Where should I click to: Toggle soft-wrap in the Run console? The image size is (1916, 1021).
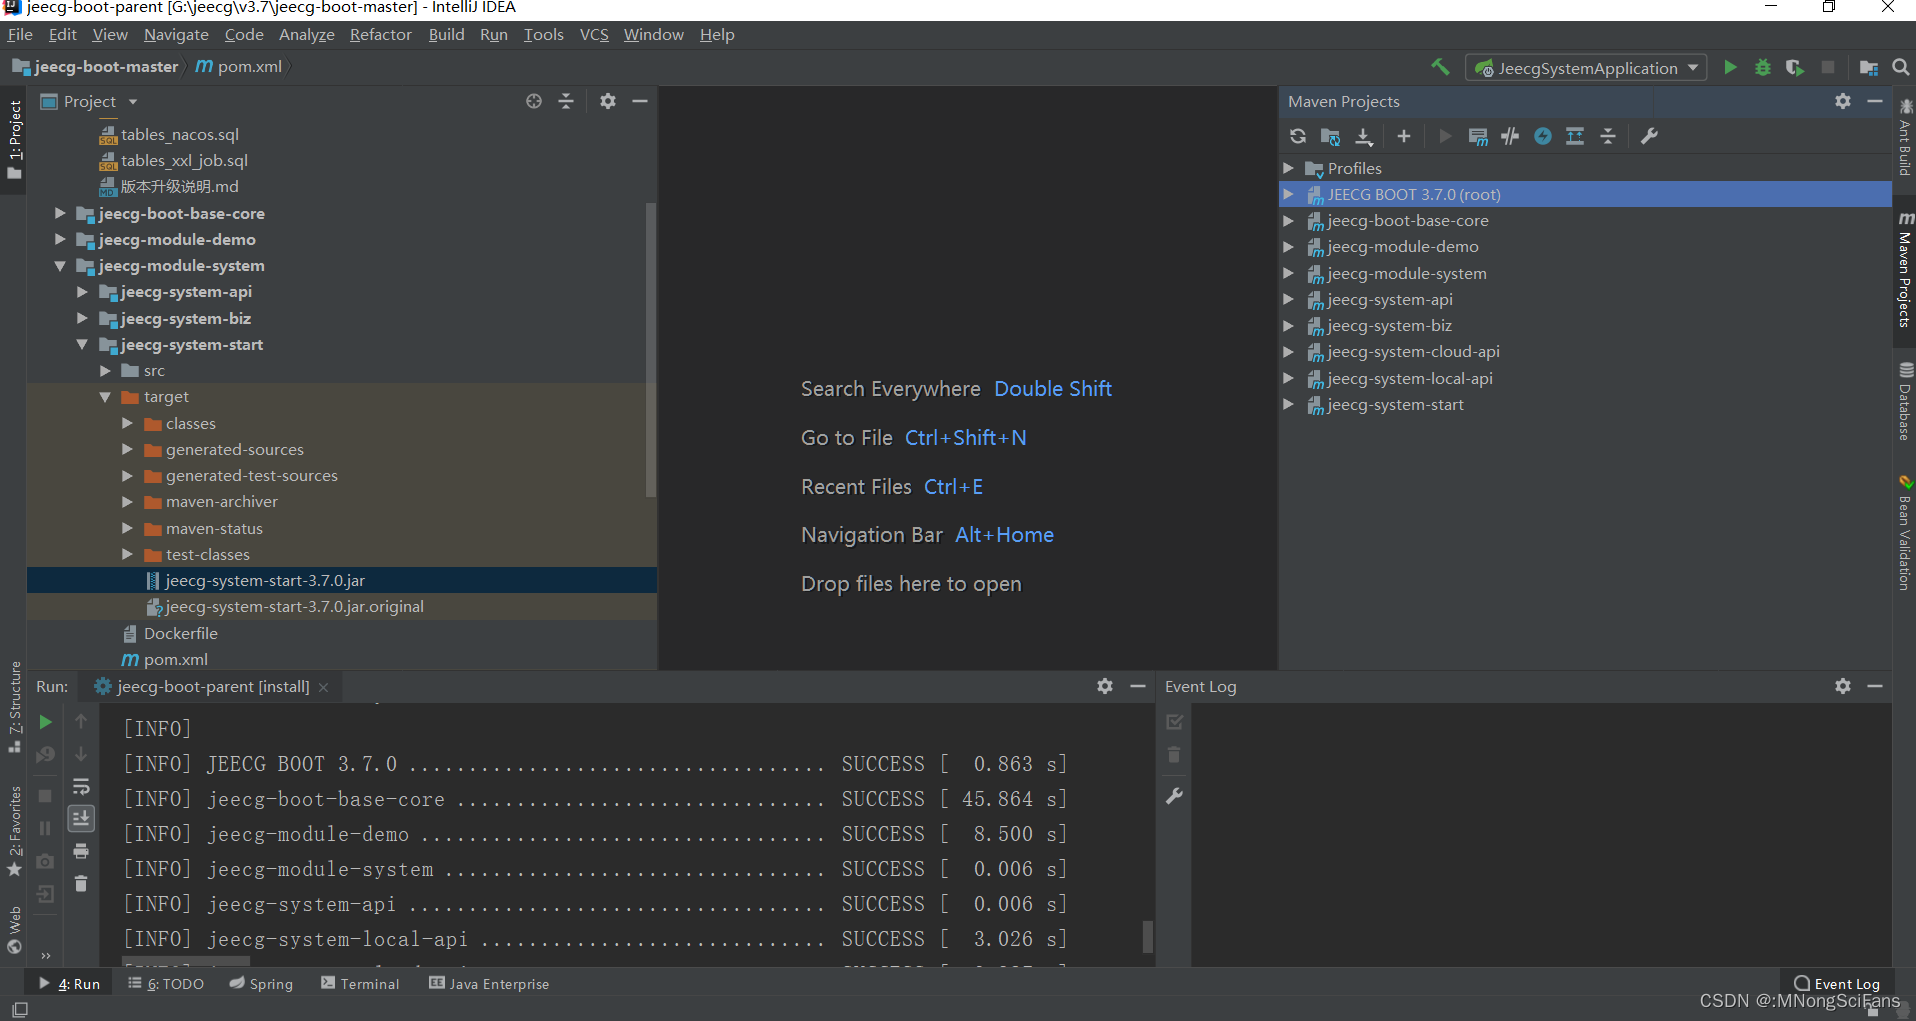pos(81,787)
